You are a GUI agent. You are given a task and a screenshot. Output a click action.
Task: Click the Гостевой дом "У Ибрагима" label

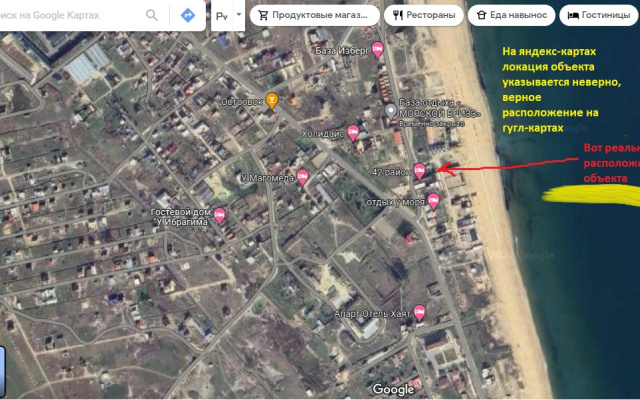tap(181, 217)
